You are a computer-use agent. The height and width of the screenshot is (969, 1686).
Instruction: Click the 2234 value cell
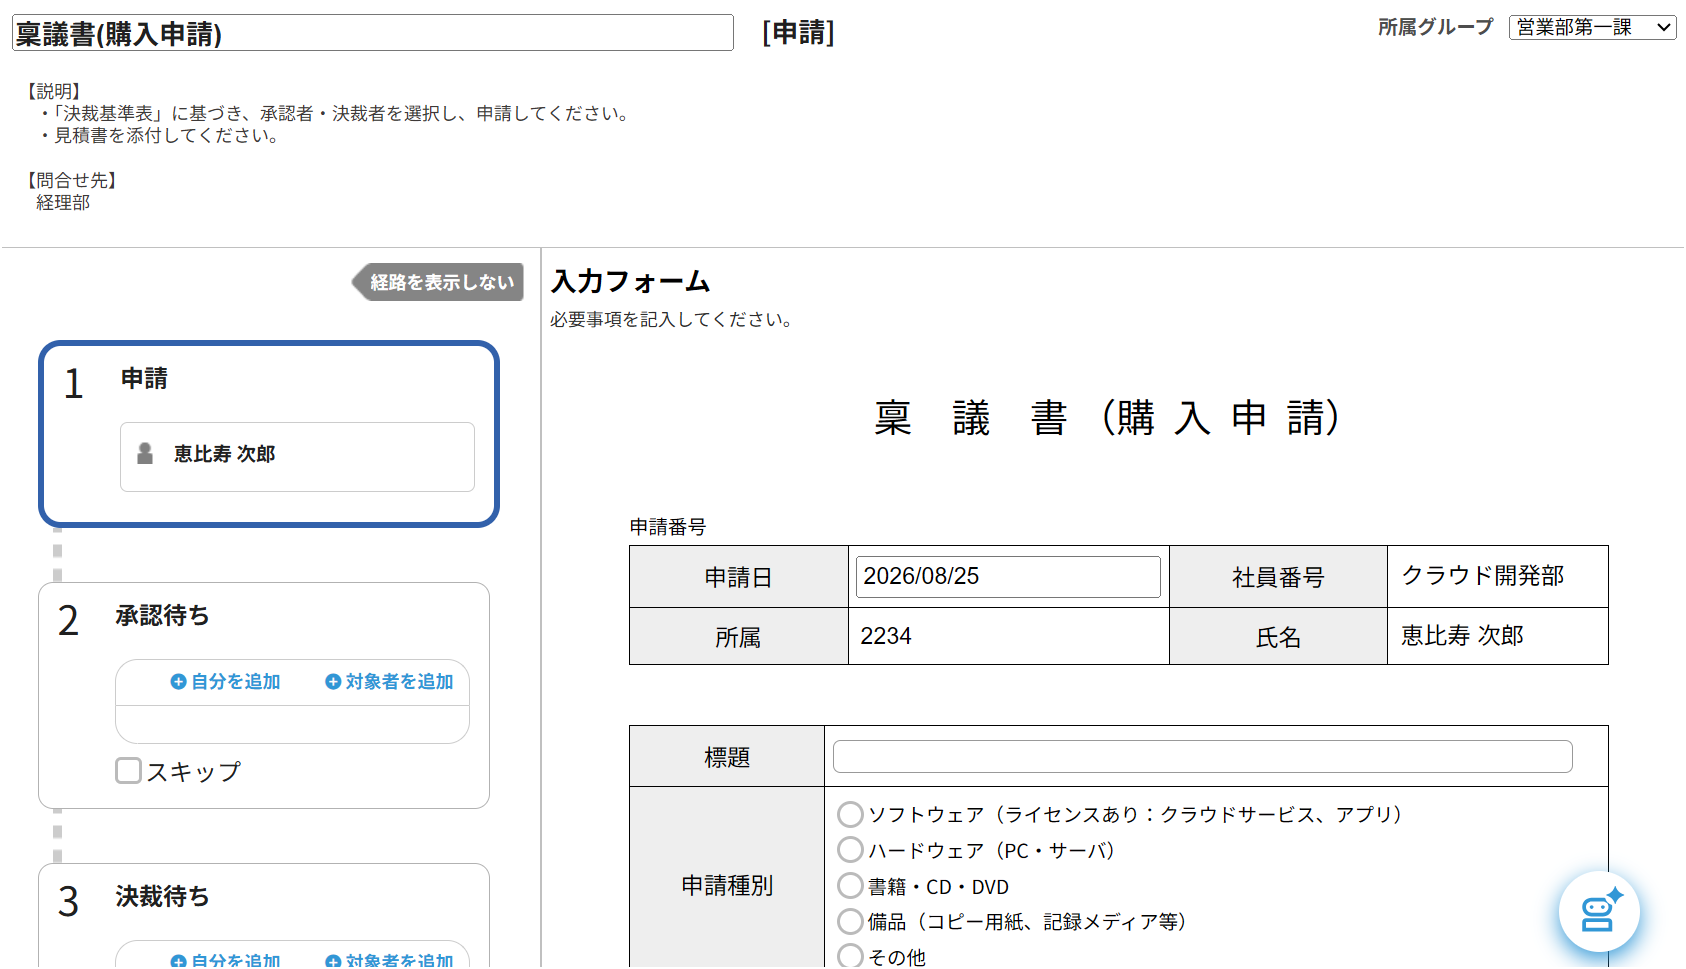pos(1008,636)
